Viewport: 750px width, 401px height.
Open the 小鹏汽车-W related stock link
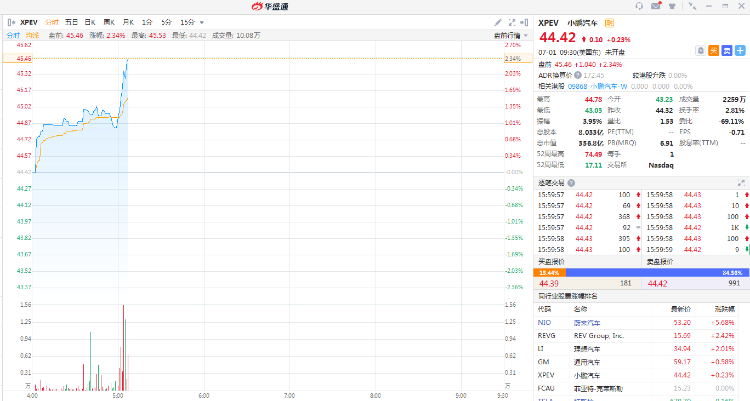[608, 86]
